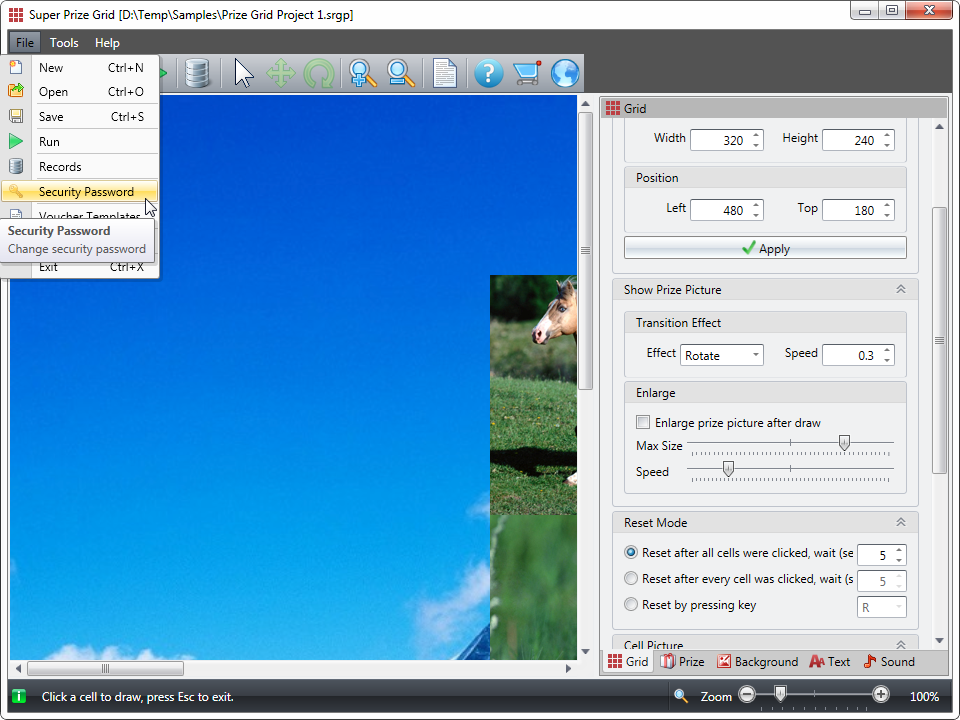This screenshot has width=960, height=720.
Task: Click the Records database toolbar icon
Action: 198,73
